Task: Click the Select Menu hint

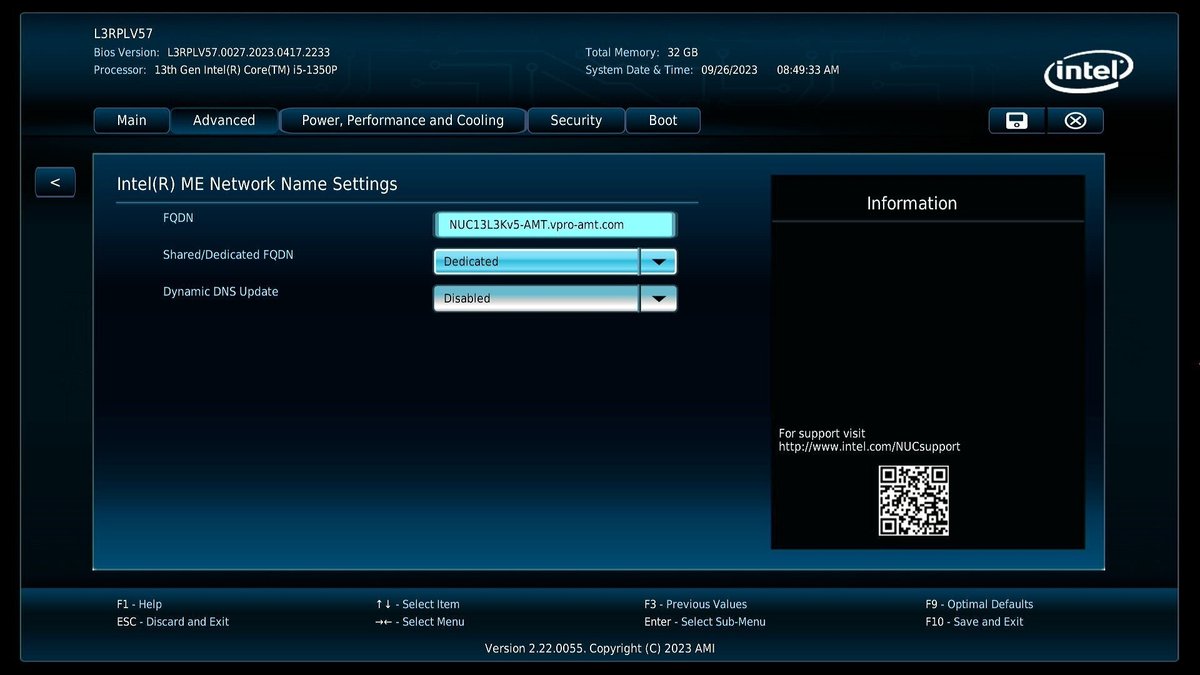Action: (x=420, y=622)
